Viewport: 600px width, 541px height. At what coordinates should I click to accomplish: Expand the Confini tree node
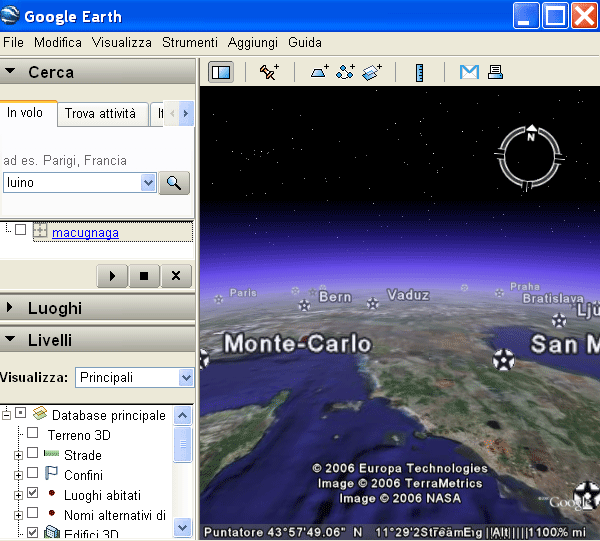pyautogui.click(x=18, y=475)
